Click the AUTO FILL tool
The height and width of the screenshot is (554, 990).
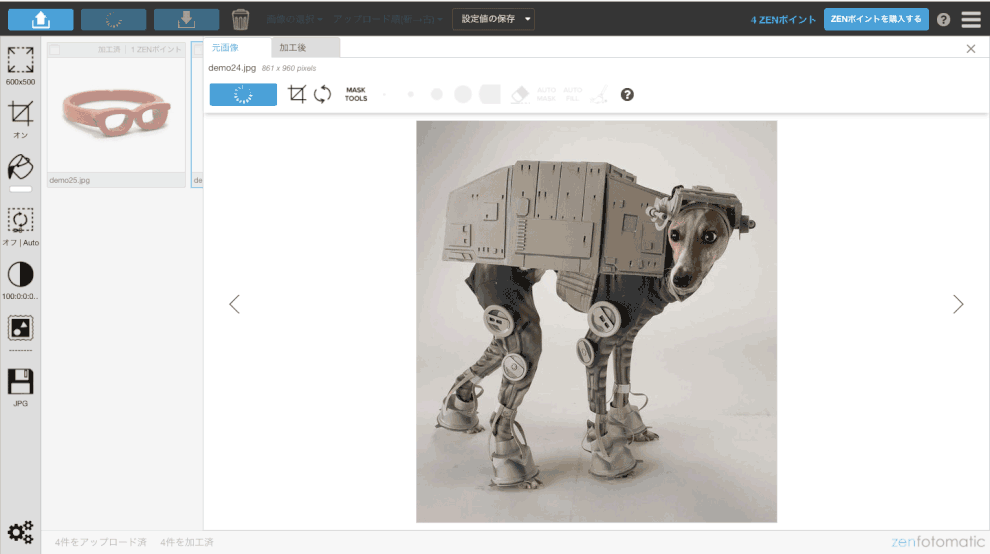pos(573,95)
